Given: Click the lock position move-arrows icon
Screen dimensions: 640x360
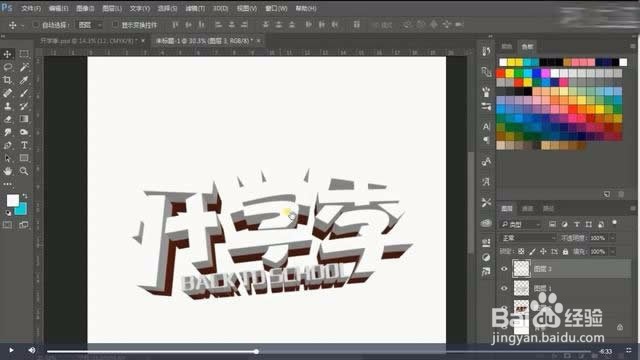Looking at the screenshot, I should [543, 251].
